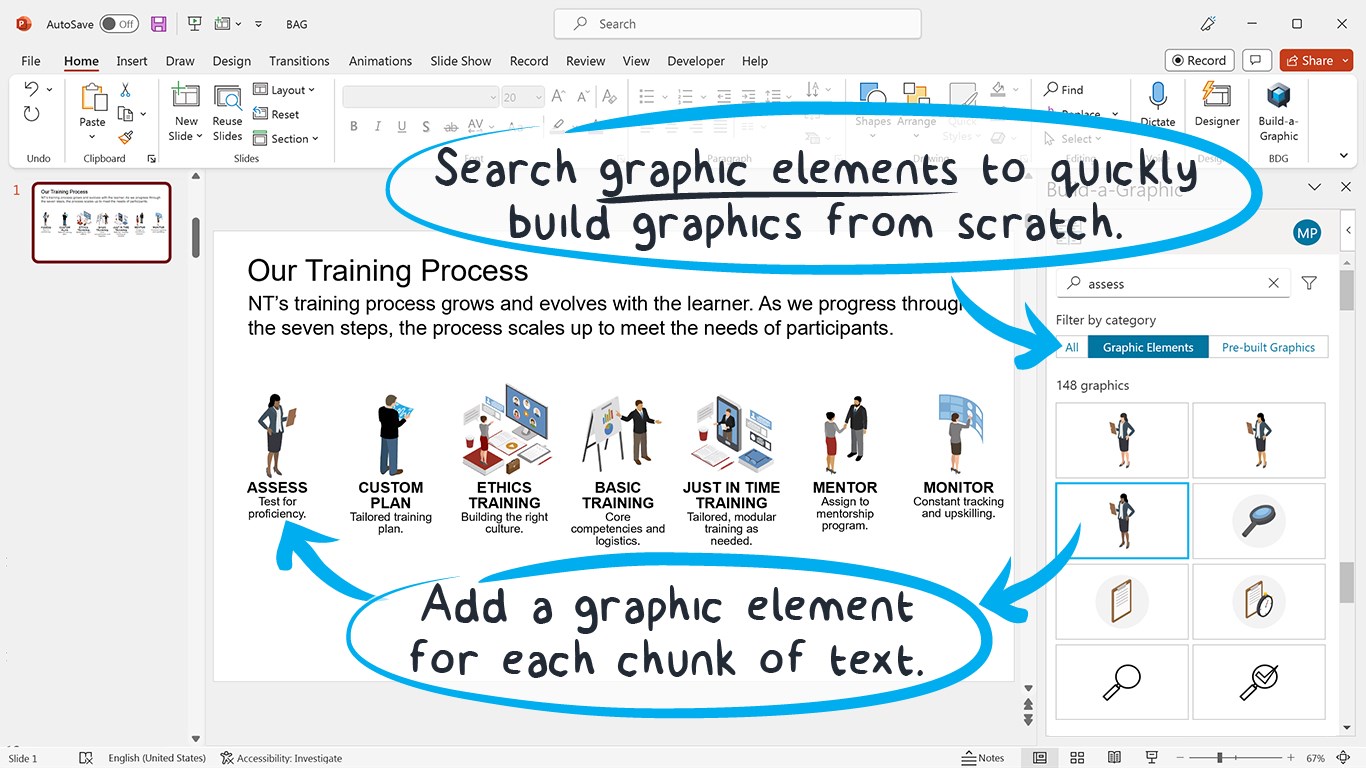Click the zoom in plus button
This screenshot has height=768, width=1366.
click(1291, 758)
